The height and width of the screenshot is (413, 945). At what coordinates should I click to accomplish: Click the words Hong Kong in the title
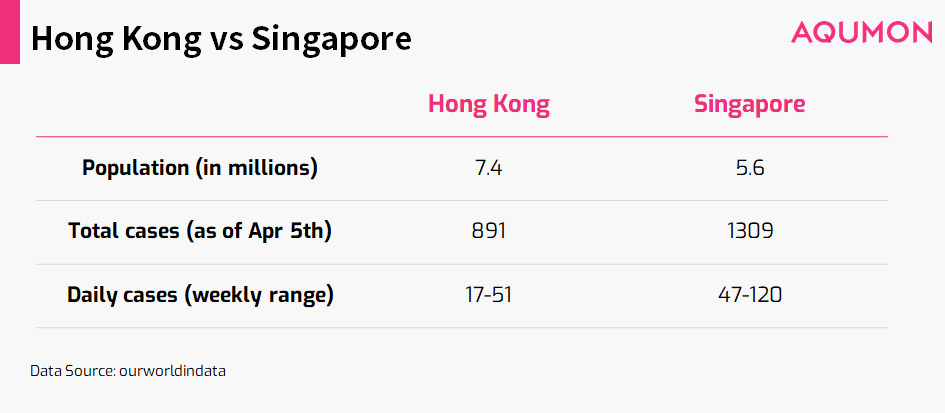click(x=116, y=40)
